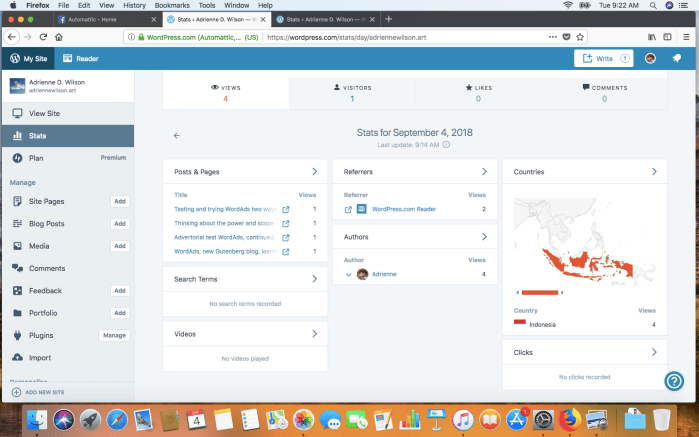Click ADD NEW SITE at the sidebar bottom
Screen dimensions: 699x437
tap(38, 392)
